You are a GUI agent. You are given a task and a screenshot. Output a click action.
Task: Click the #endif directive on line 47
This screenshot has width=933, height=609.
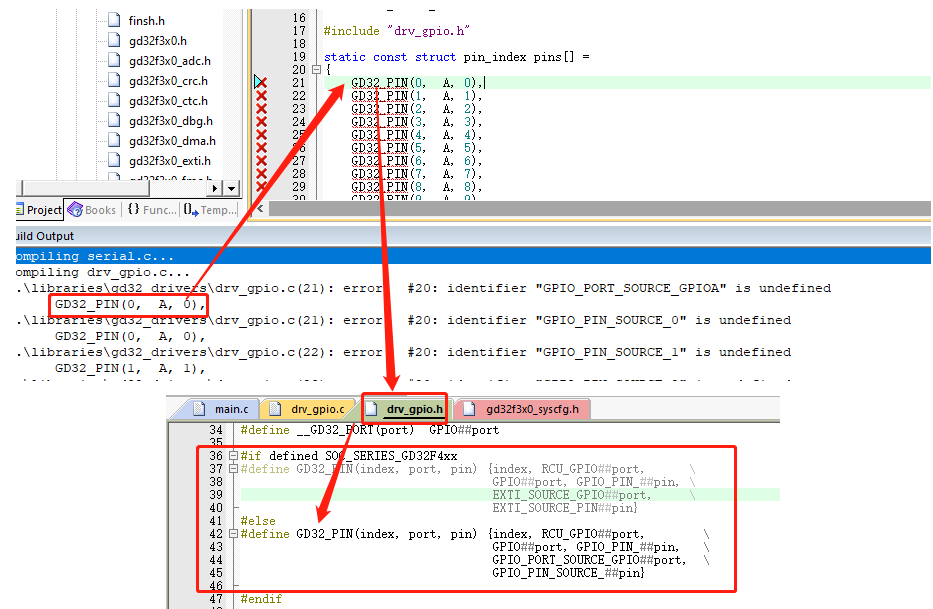pos(261,599)
